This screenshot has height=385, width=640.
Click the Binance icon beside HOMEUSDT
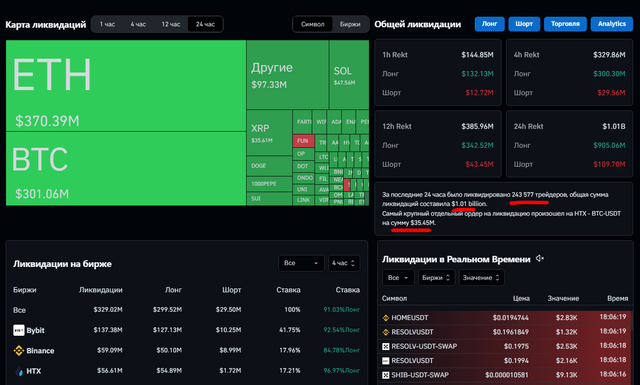(386, 318)
